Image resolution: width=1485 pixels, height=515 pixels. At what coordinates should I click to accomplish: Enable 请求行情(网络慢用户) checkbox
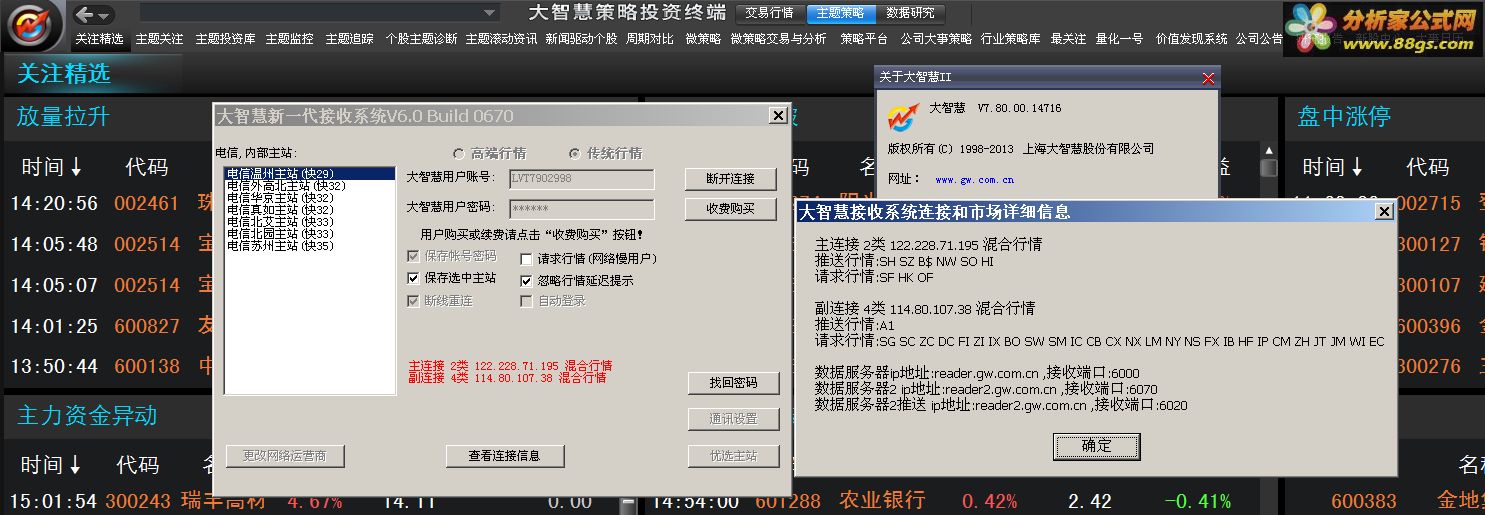(x=526, y=258)
